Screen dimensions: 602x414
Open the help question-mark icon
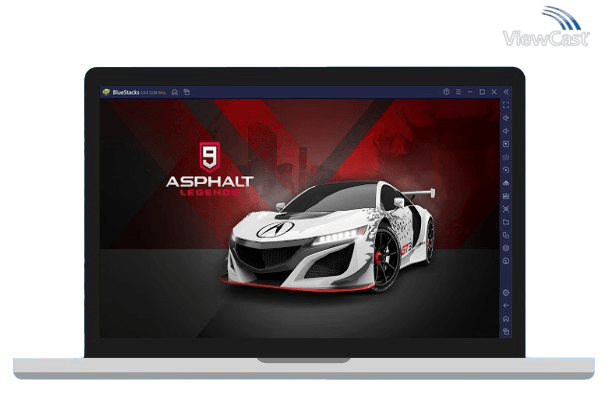[x=446, y=92]
